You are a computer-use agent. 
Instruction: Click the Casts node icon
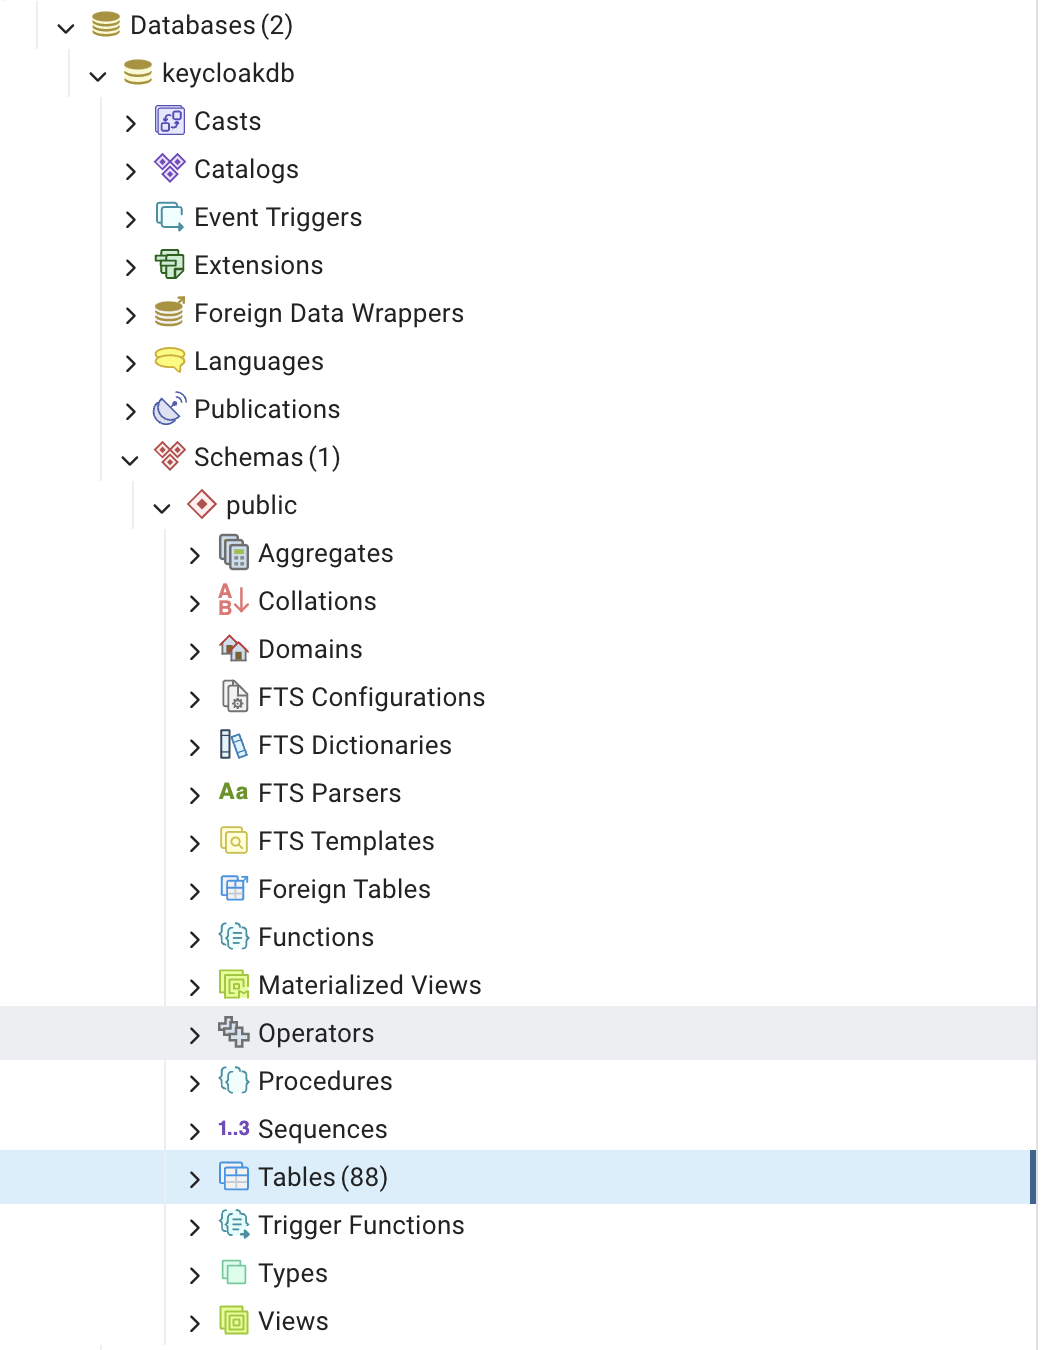point(170,121)
